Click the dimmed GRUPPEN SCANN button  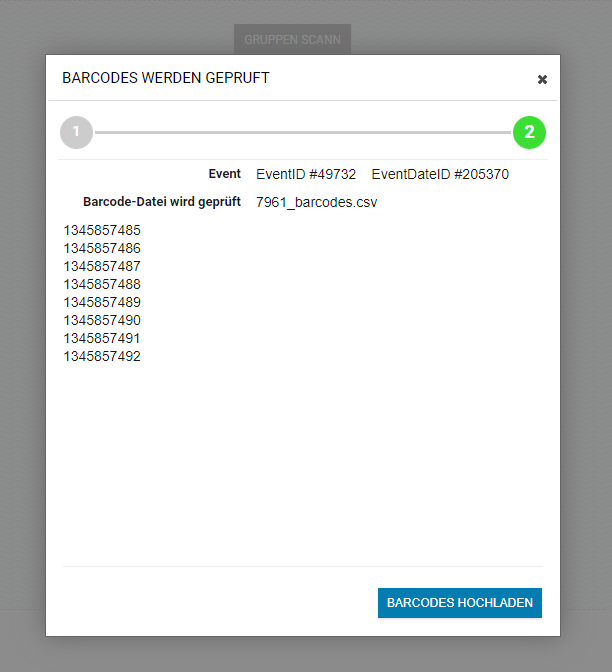click(292, 40)
